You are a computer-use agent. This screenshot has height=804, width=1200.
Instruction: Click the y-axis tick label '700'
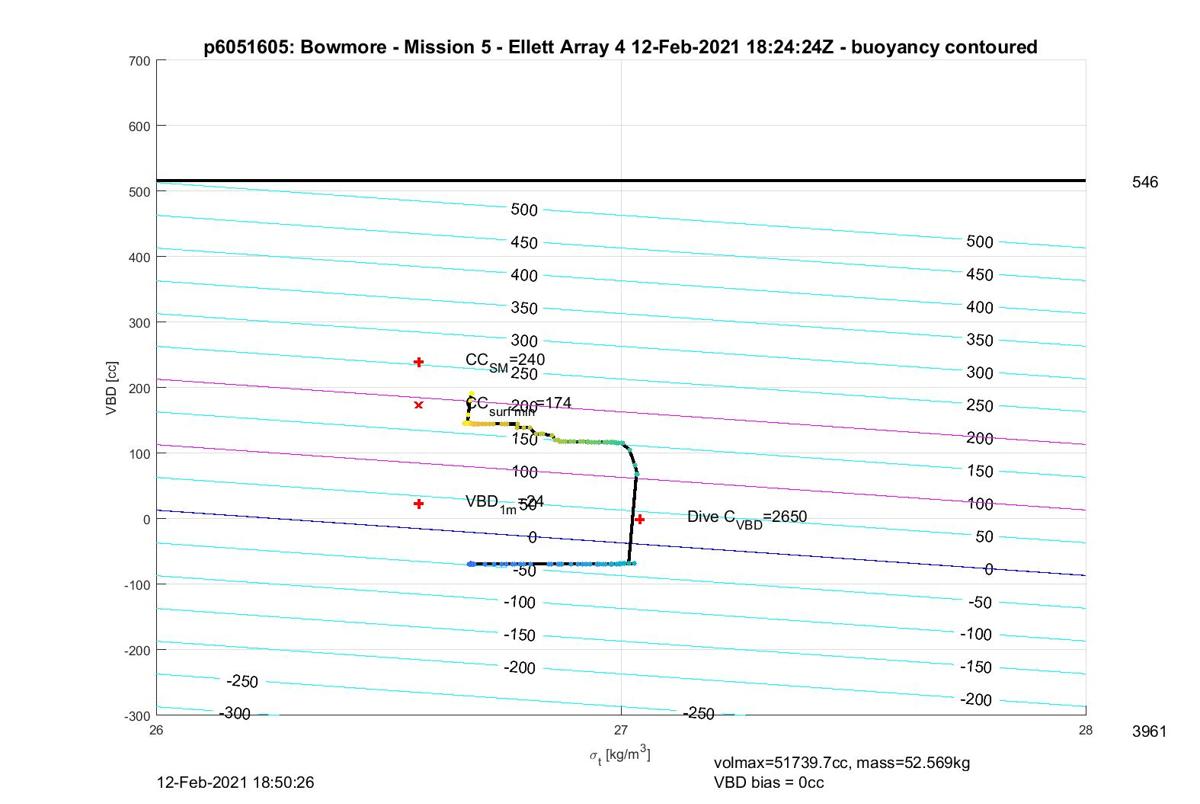coord(139,61)
